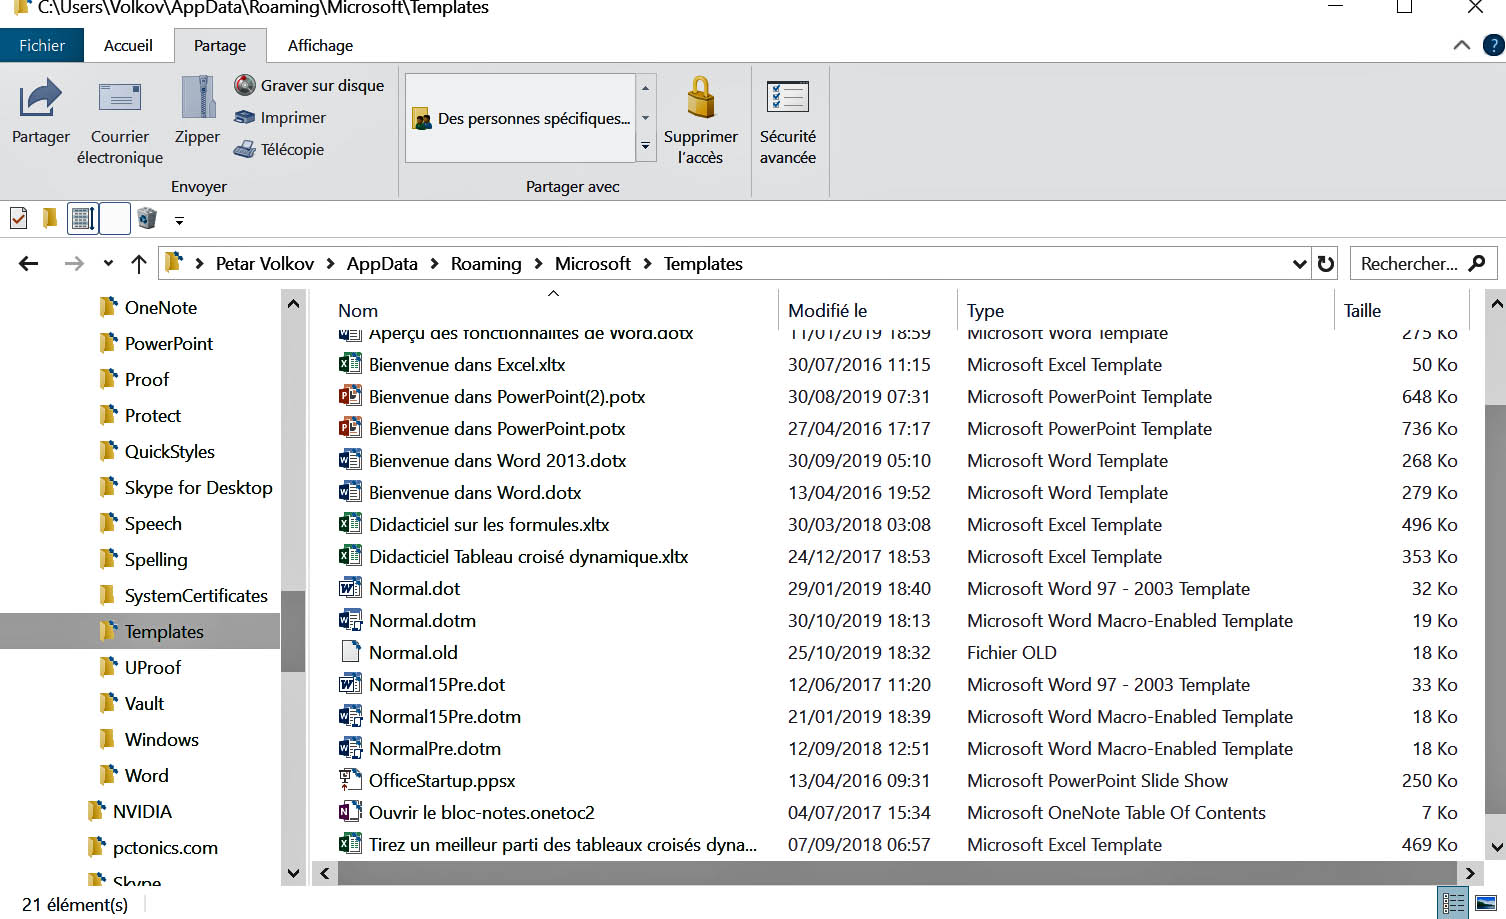Viewport: 1506px width, 919px height.
Task: Click Petar Volkov in the breadcrumb
Action: pos(265,264)
